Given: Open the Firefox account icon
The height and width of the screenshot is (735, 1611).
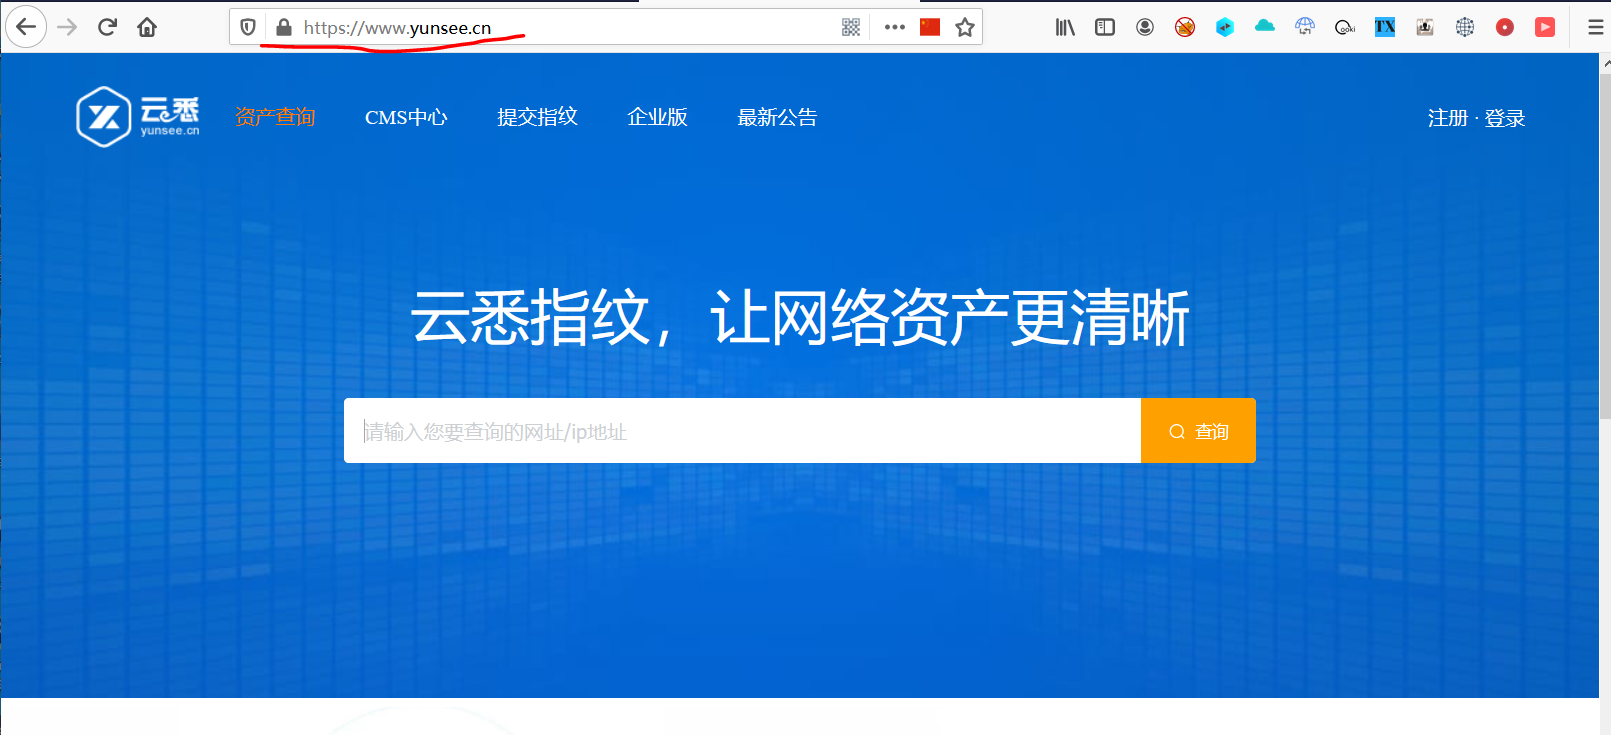Looking at the screenshot, I should click(x=1145, y=27).
